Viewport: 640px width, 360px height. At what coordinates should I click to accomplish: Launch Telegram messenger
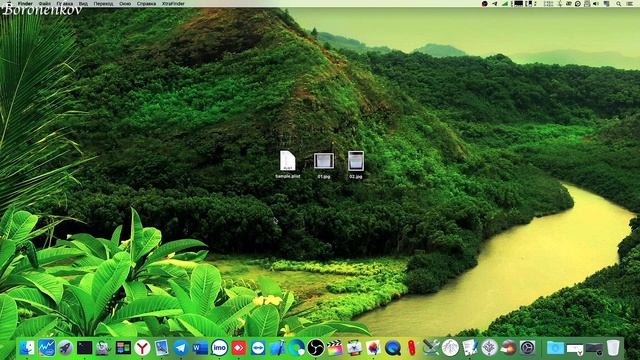point(180,348)
